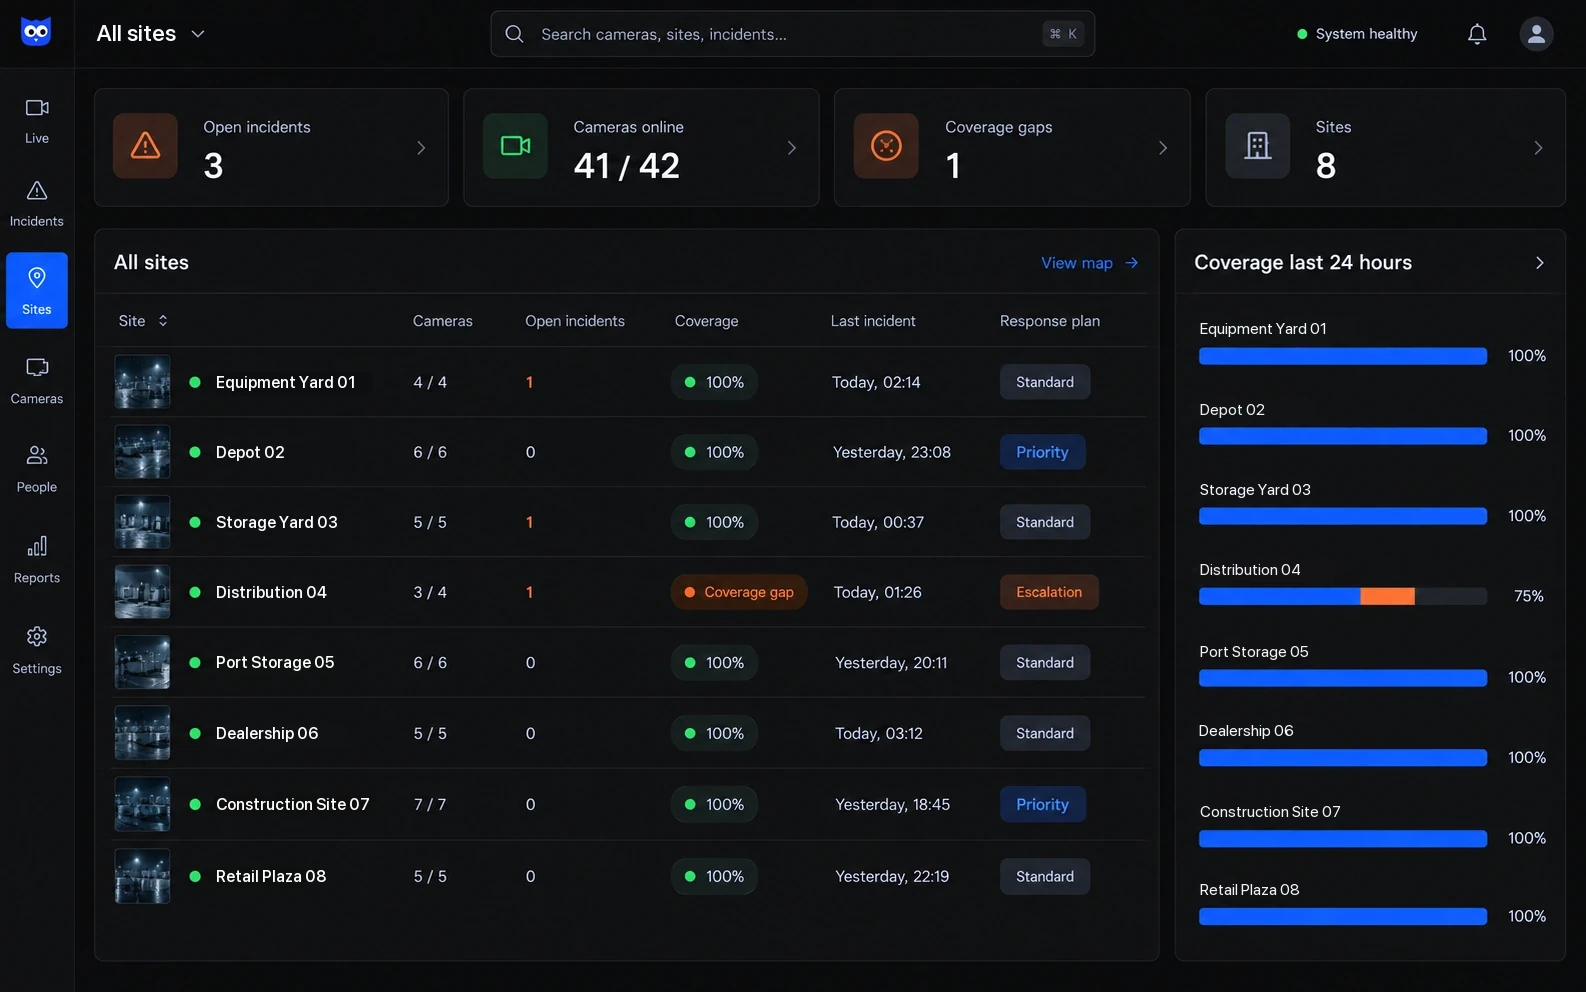Click Priority plan for Depot 02

click(x=1042, y=452)
